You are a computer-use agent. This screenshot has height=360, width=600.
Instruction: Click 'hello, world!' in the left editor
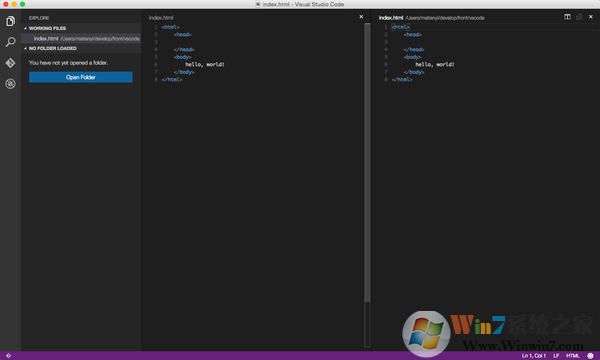point(205,64)
